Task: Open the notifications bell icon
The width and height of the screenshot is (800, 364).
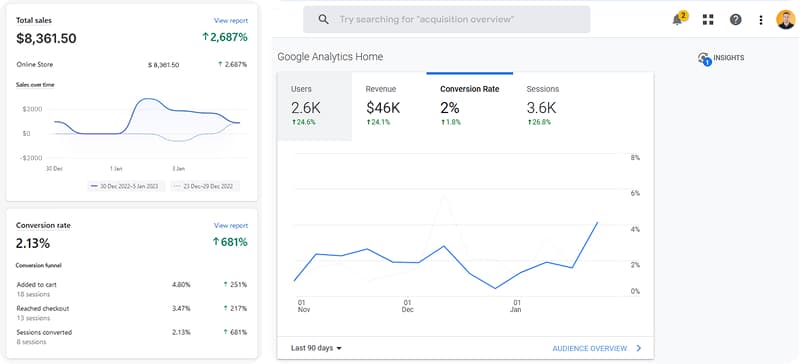Action: [x=679, y=19]
